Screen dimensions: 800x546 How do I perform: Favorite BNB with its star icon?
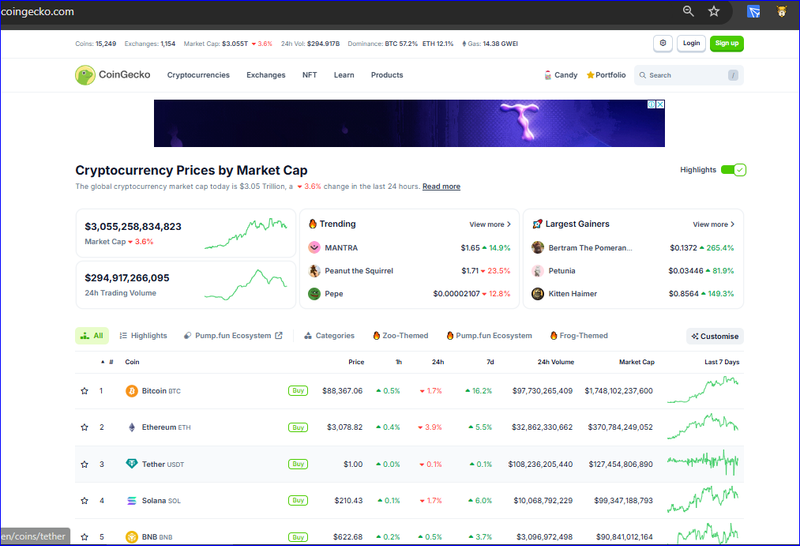(x=85, y=537)
